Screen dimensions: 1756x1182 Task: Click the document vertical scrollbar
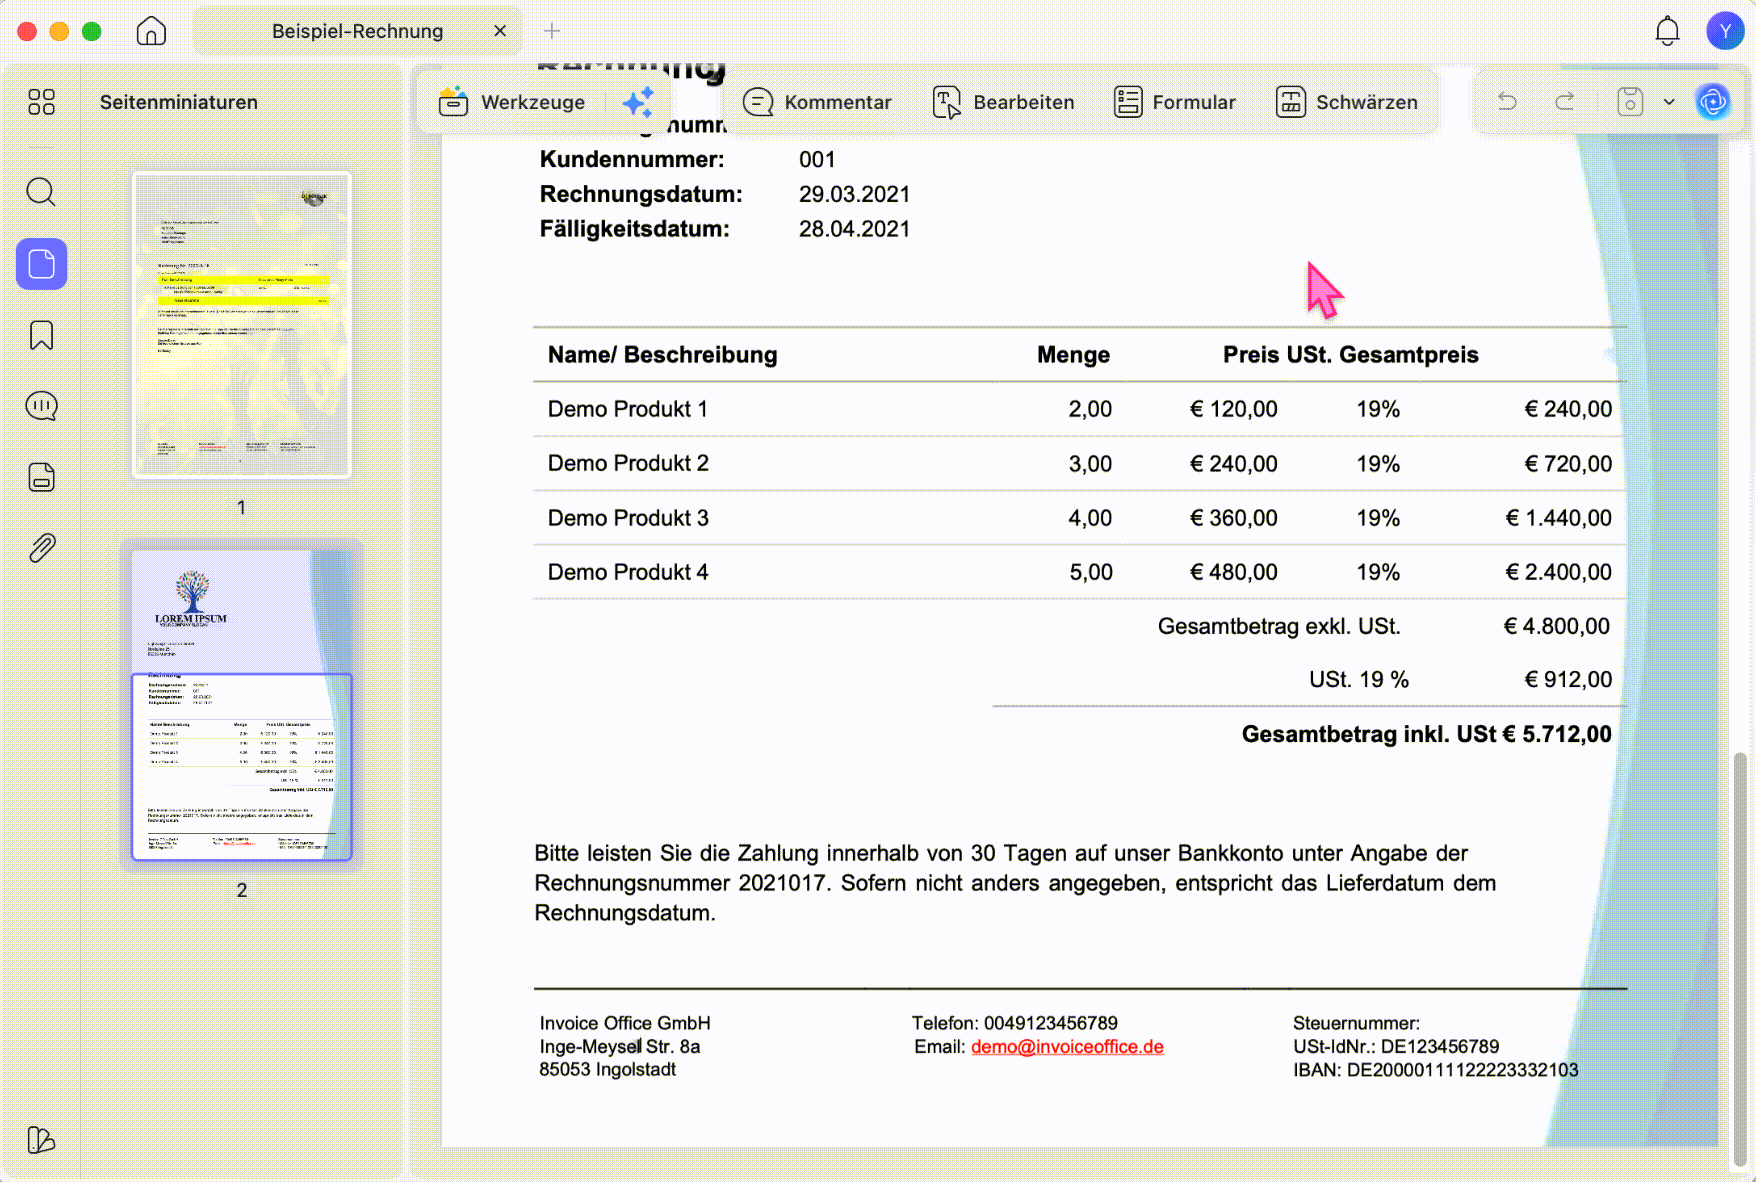coord(1740,960)
